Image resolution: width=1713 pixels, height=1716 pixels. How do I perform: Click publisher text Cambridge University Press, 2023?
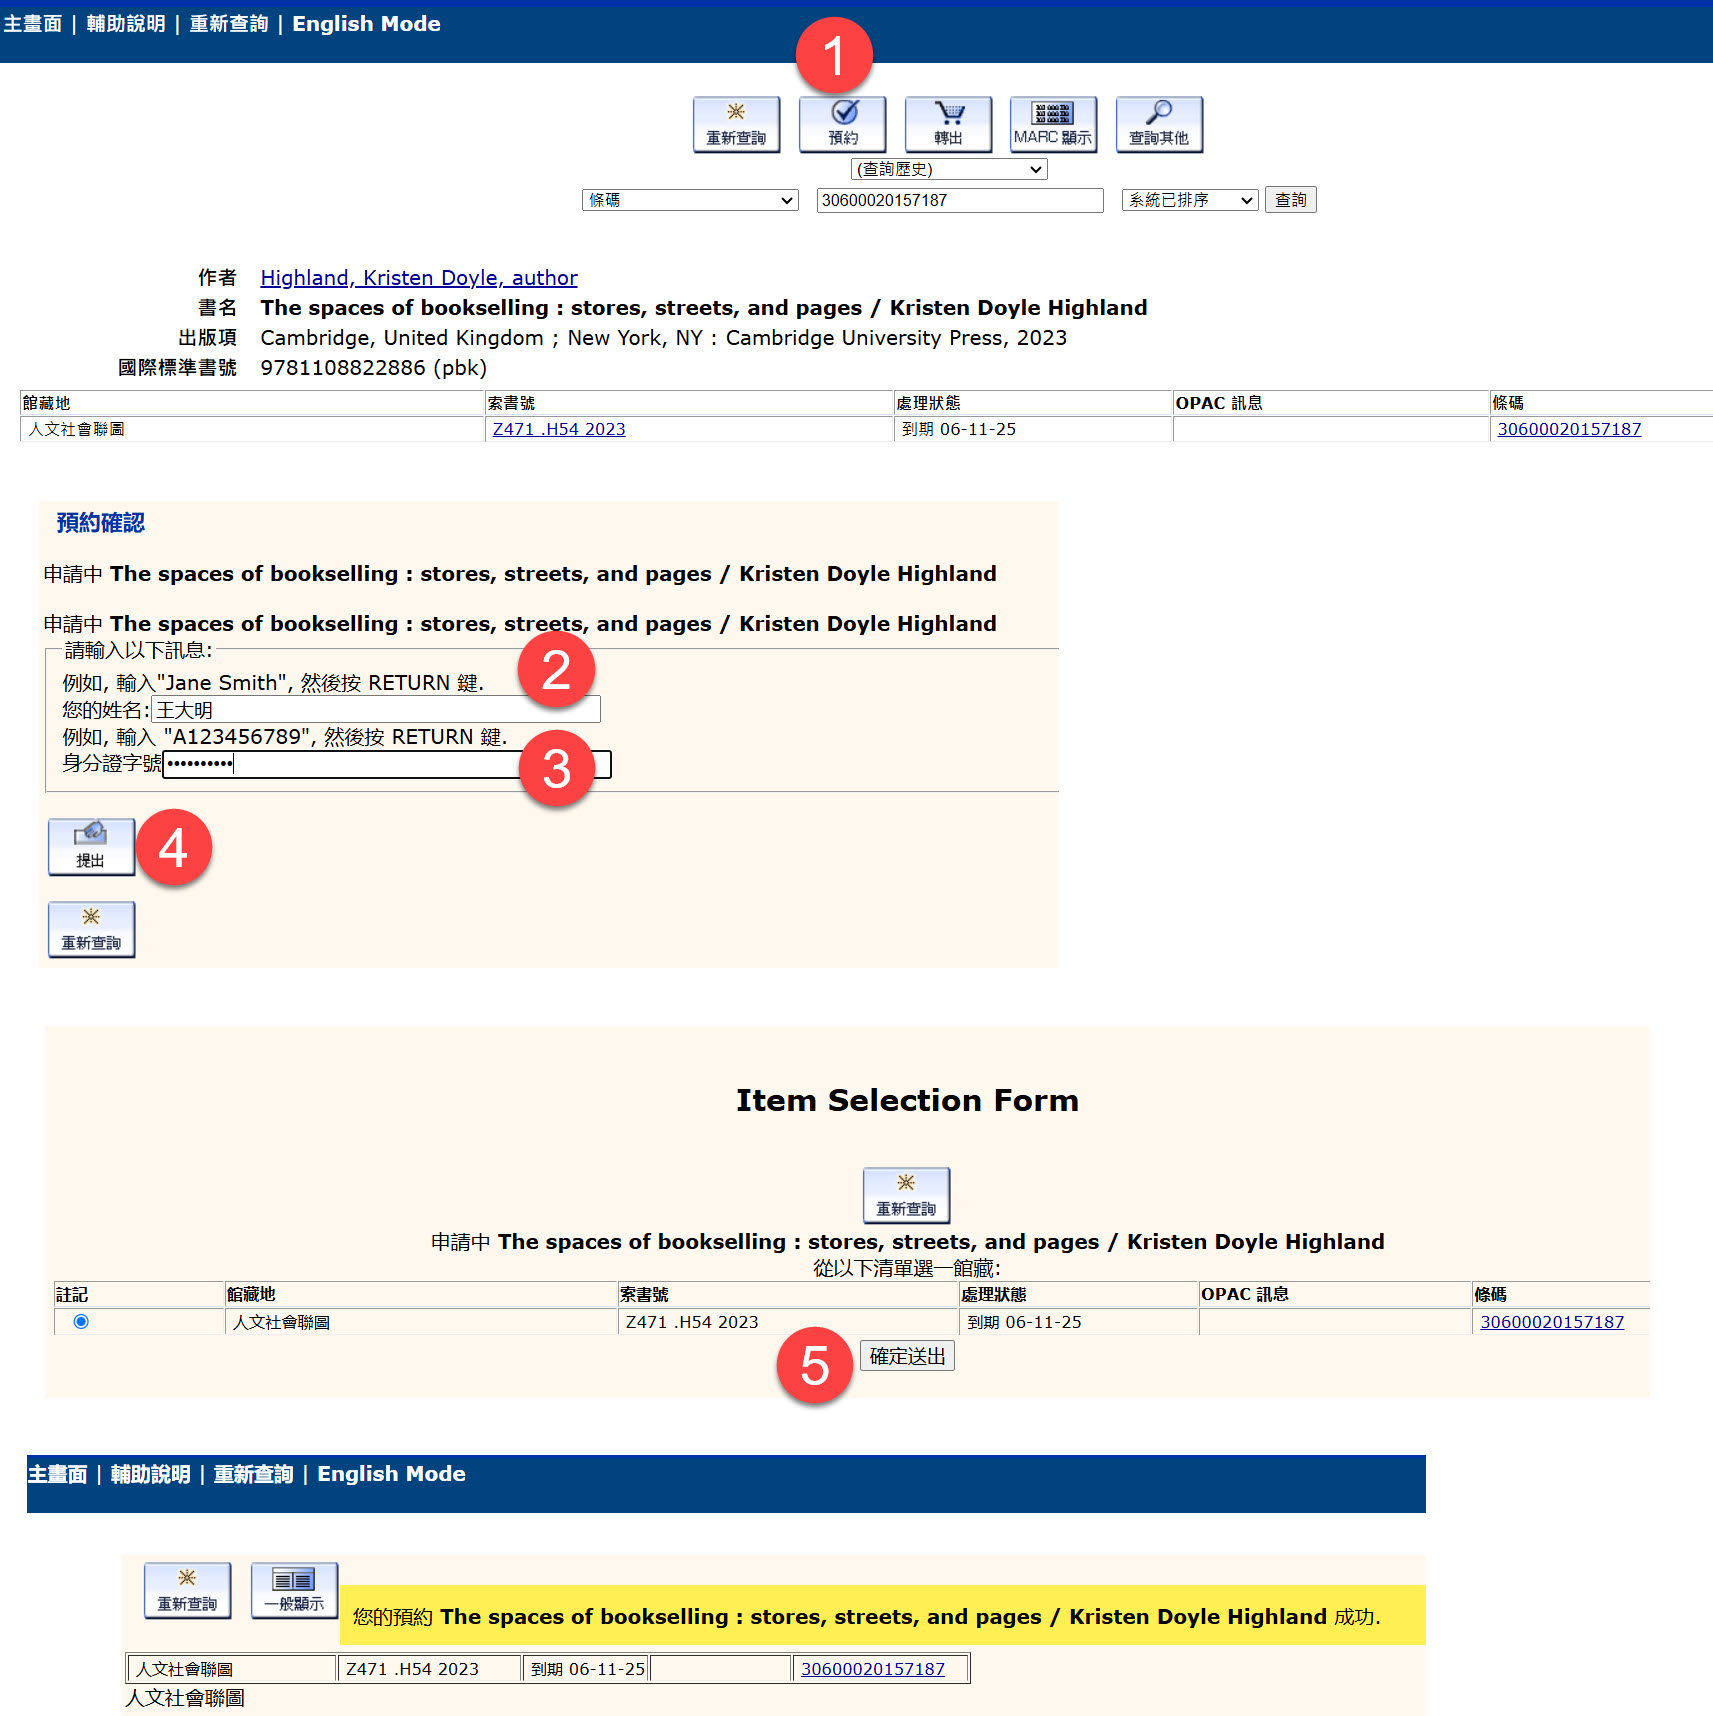coord(896,338)
